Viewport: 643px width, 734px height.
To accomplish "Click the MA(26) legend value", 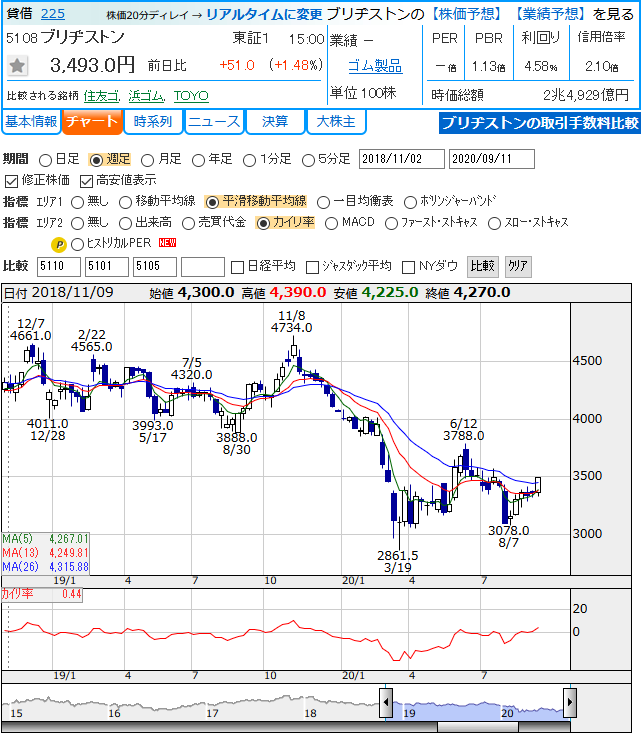I will click(x=69, y=567).
